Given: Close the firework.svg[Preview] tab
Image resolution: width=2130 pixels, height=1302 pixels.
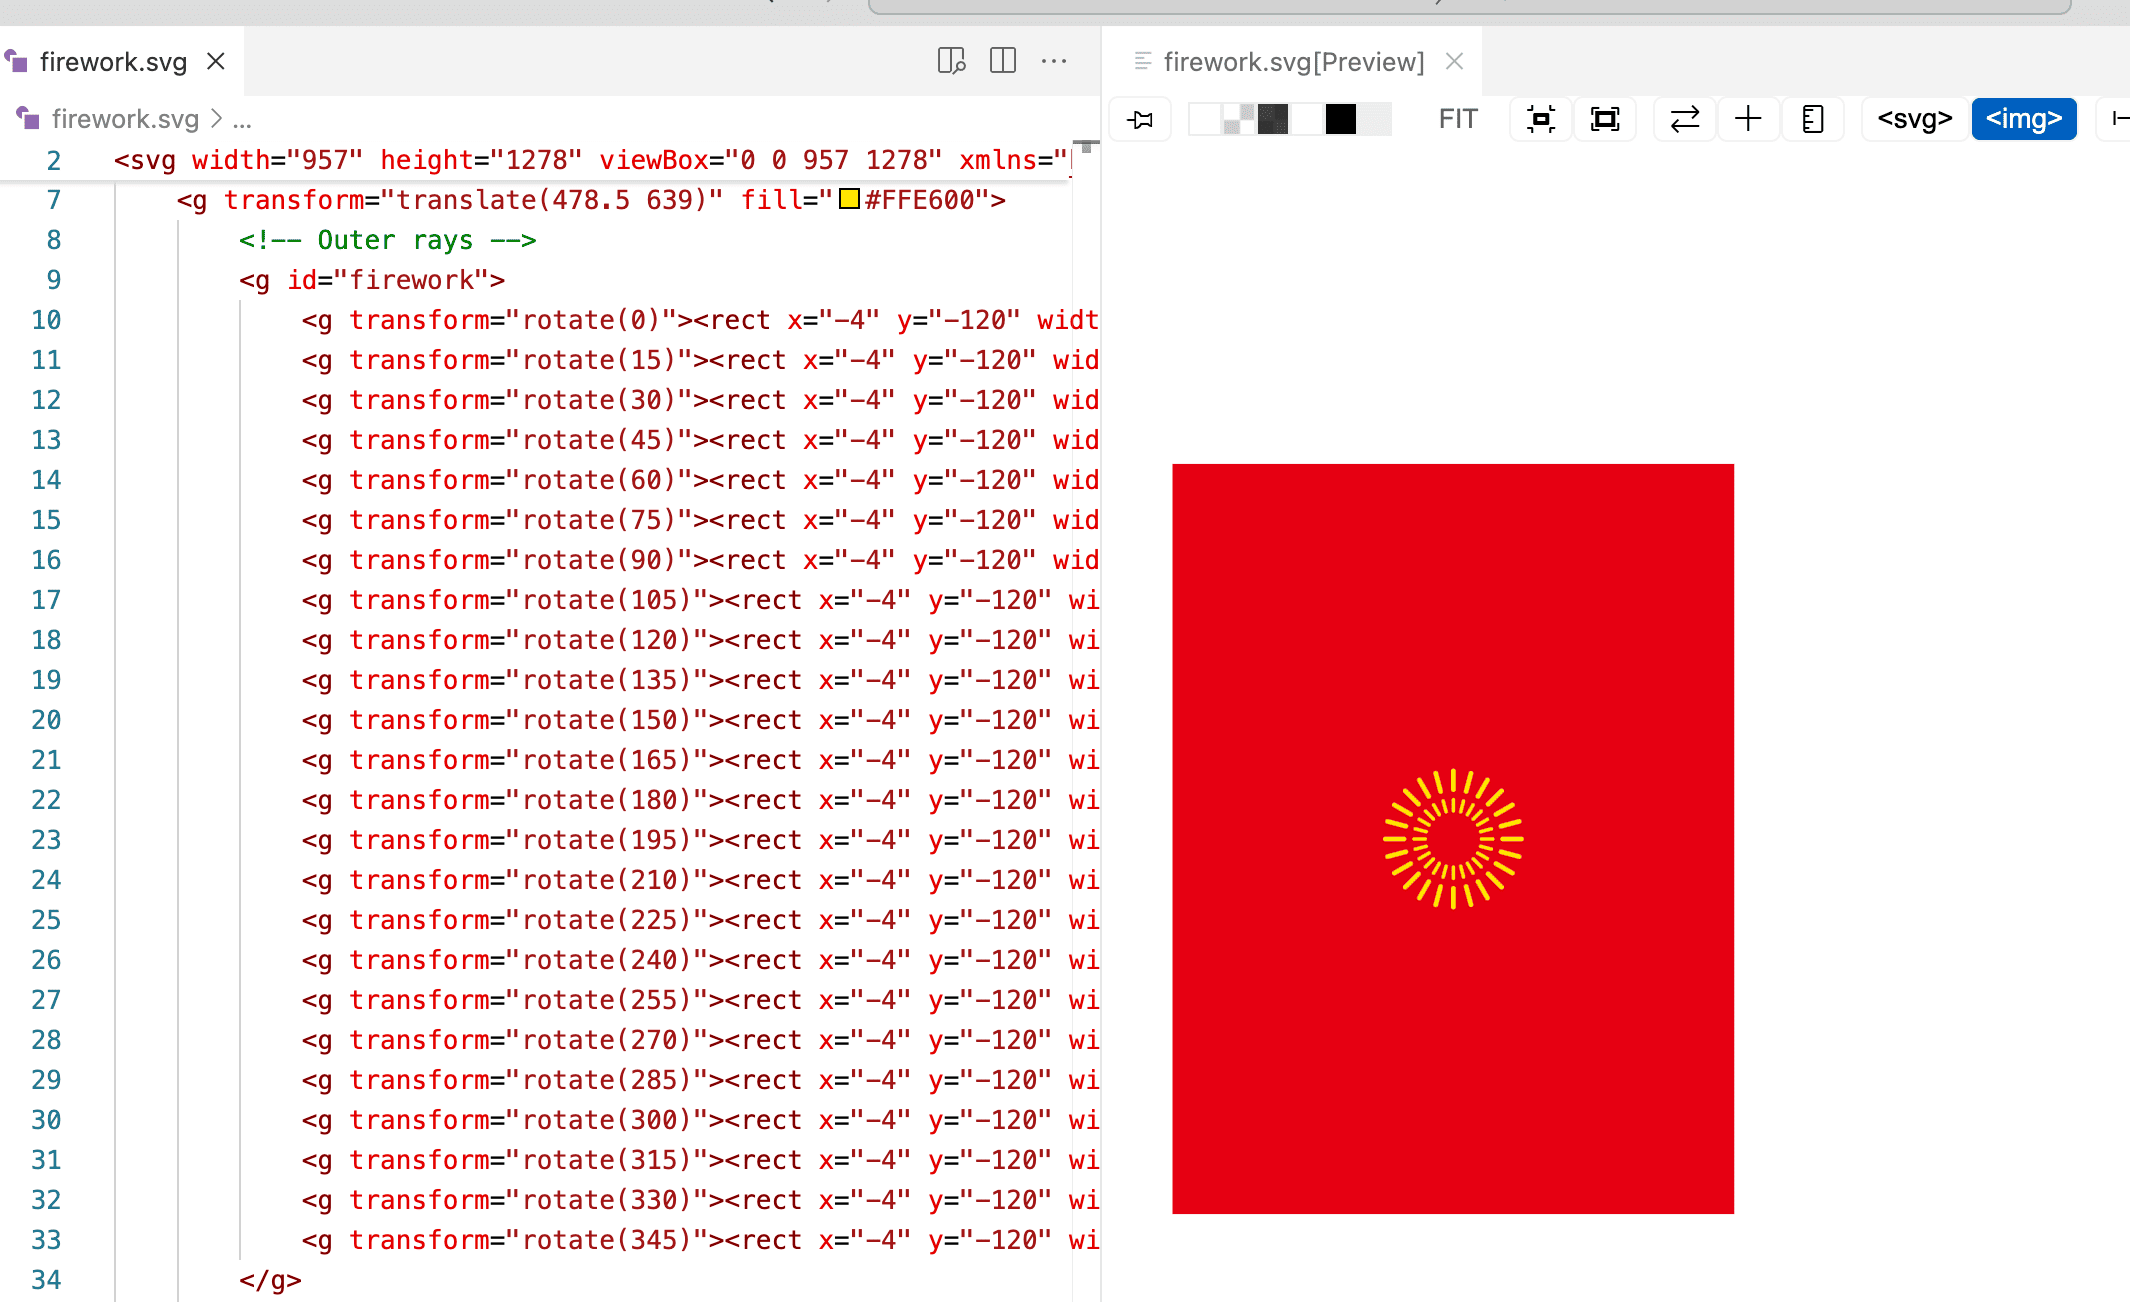Looking at the screenshot, I should (1455, 61).
